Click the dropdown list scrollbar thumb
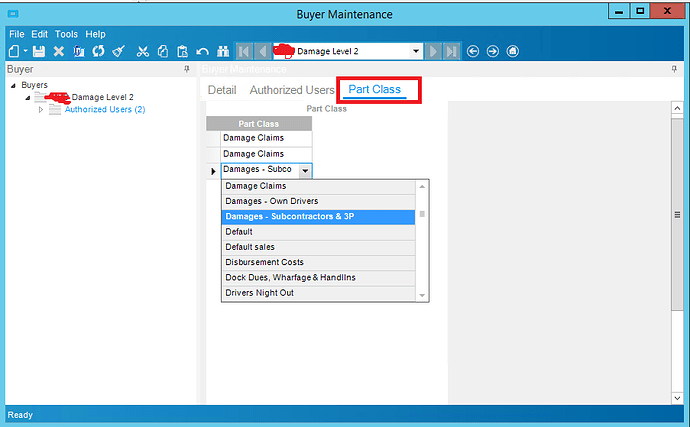The image size is (690, 427). click(422, 214)
